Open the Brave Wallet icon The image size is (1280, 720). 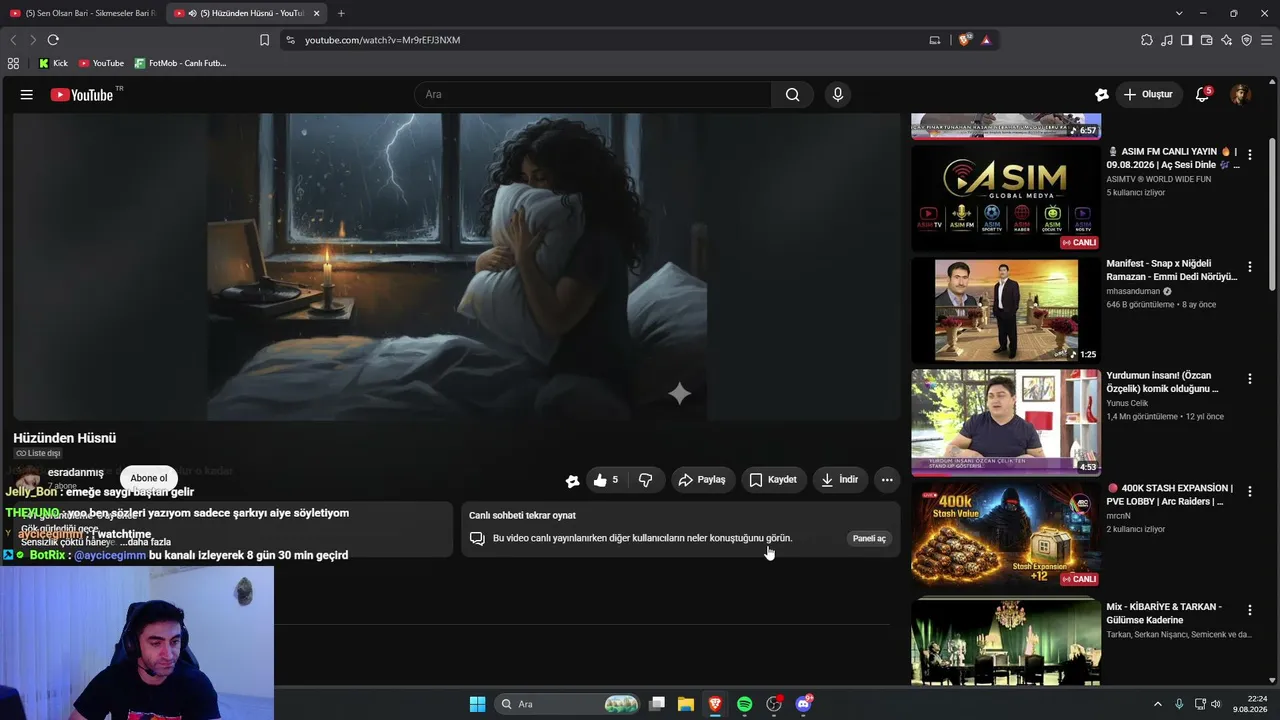tap(1206, 40)
